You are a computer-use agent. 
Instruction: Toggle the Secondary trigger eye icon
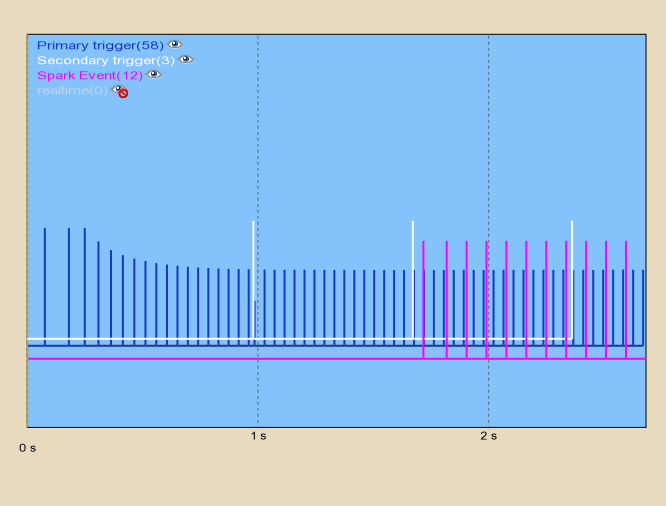pos(186,59)
